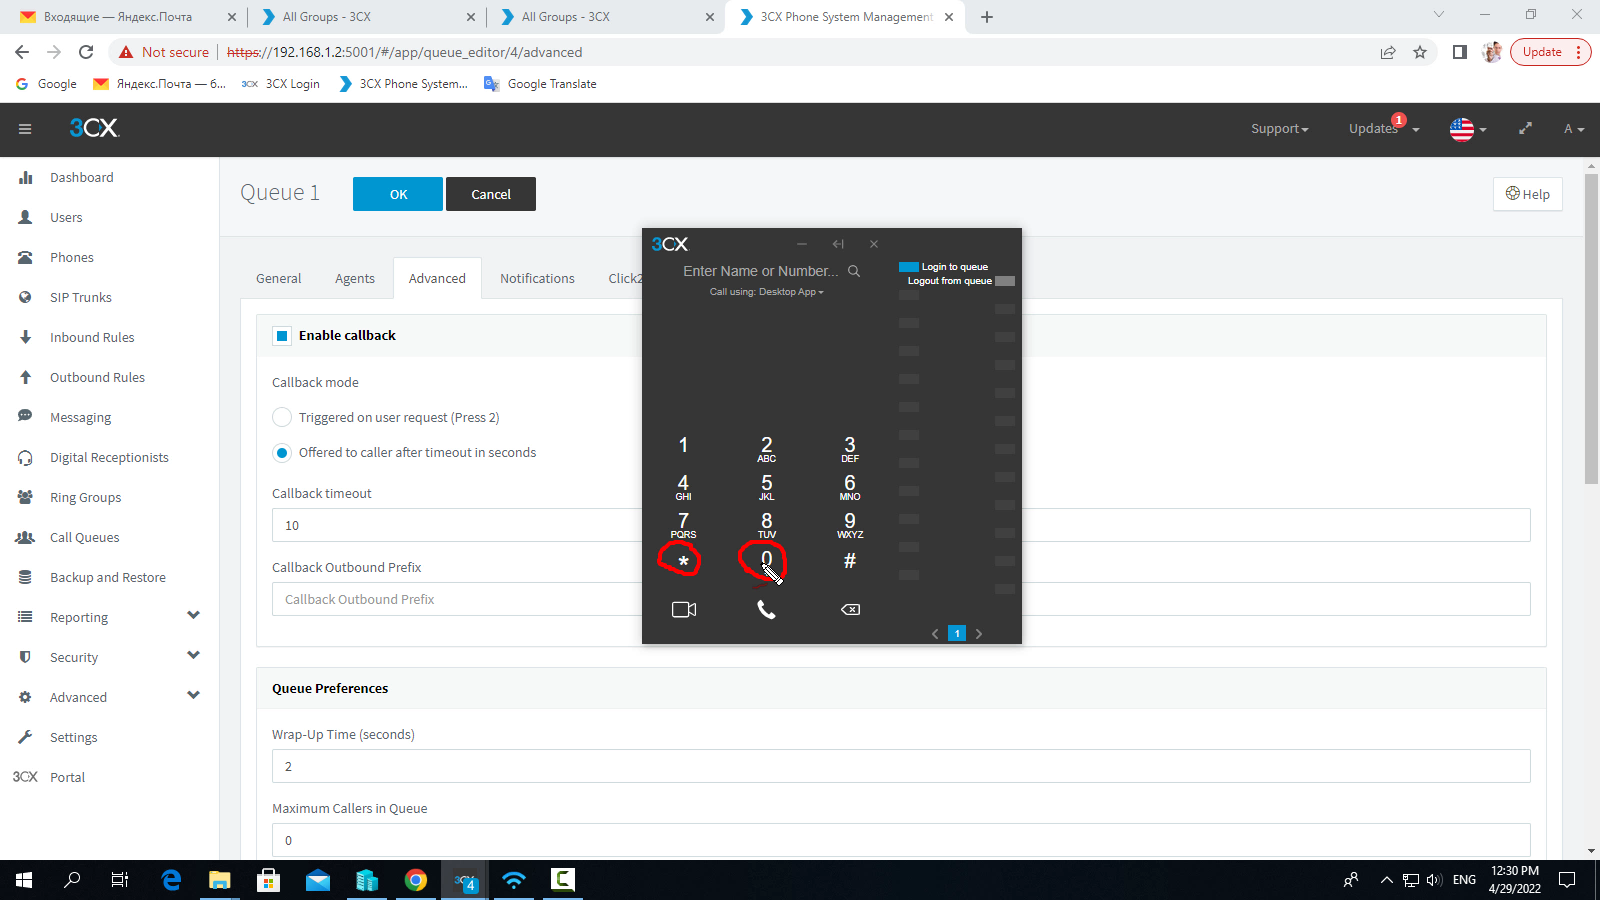The width and height of the screenshot is (1600, 900).
Task: Click the Ring Groups people icon
Action: pyautogui.click(x=25, y=497)
